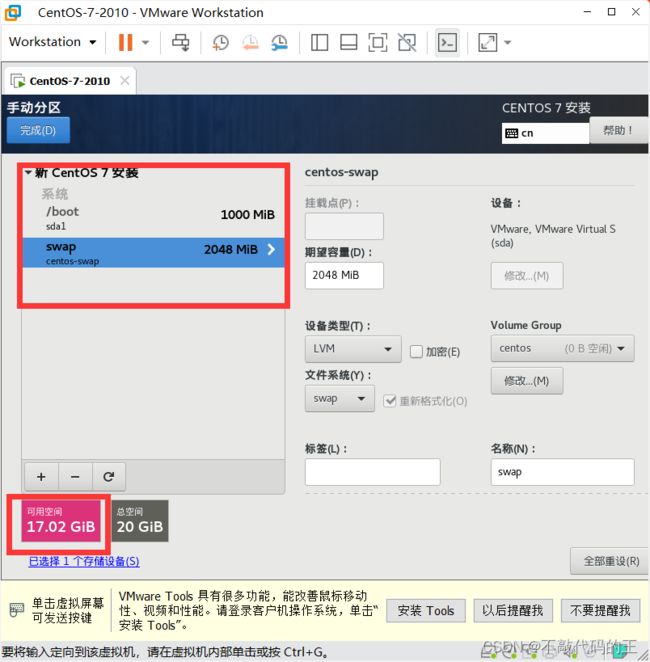Viewport: 650px width, 662px height.
Task: Send Ctrl+Alt+Del to the VM
Action: [x=181, y=42]
